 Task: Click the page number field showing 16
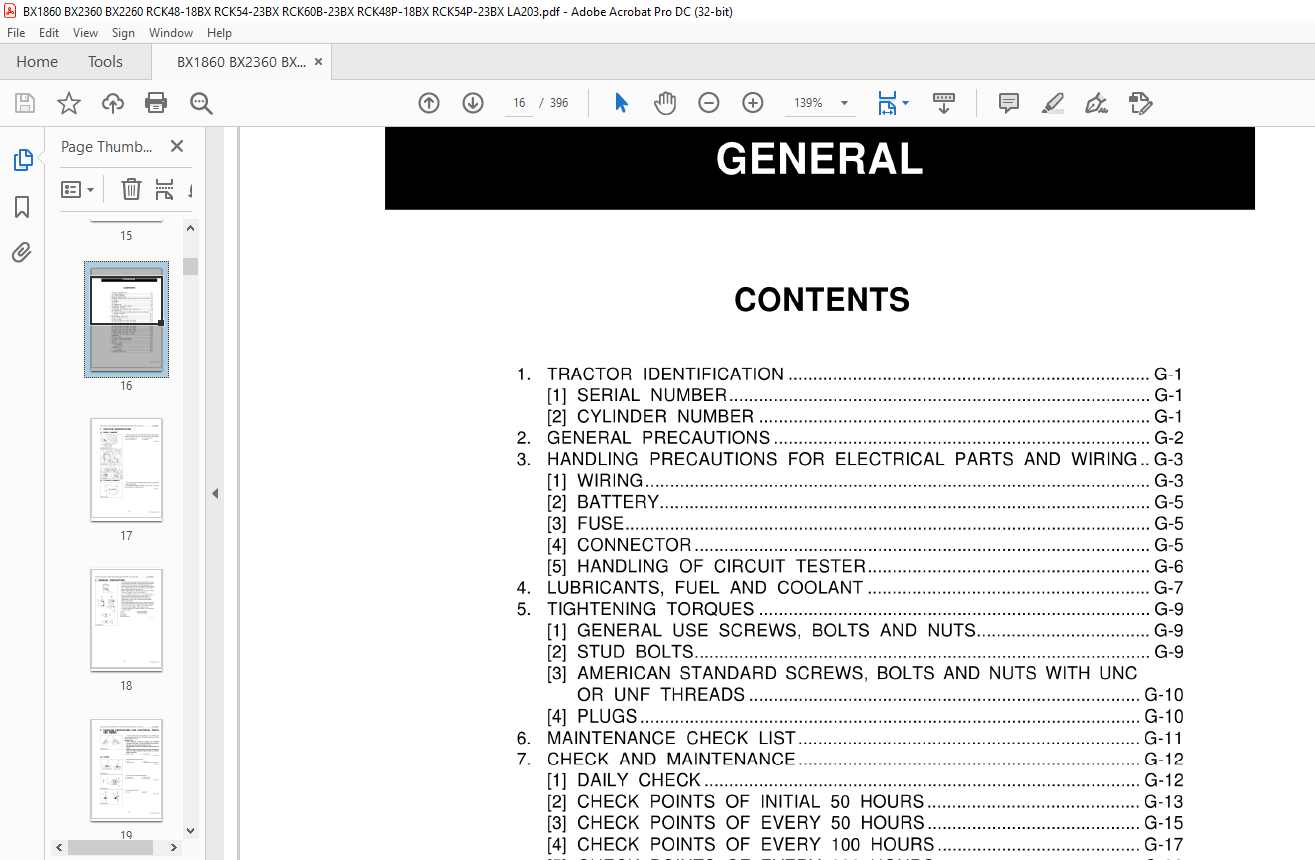click(519, 103)
